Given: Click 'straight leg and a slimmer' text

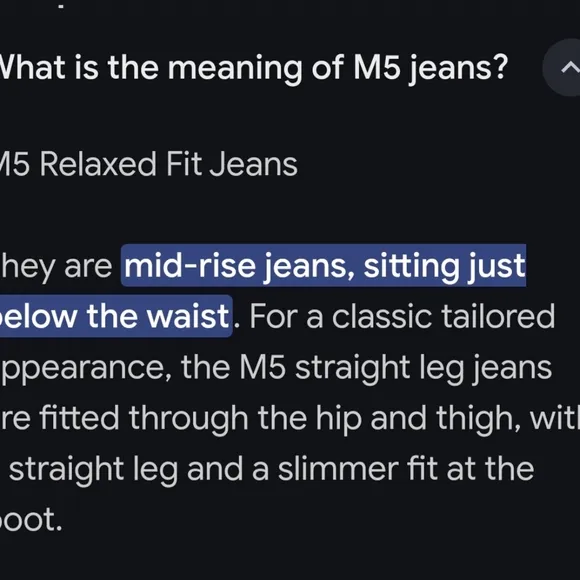Looking at the screenshot, I should tap(204, 470).
